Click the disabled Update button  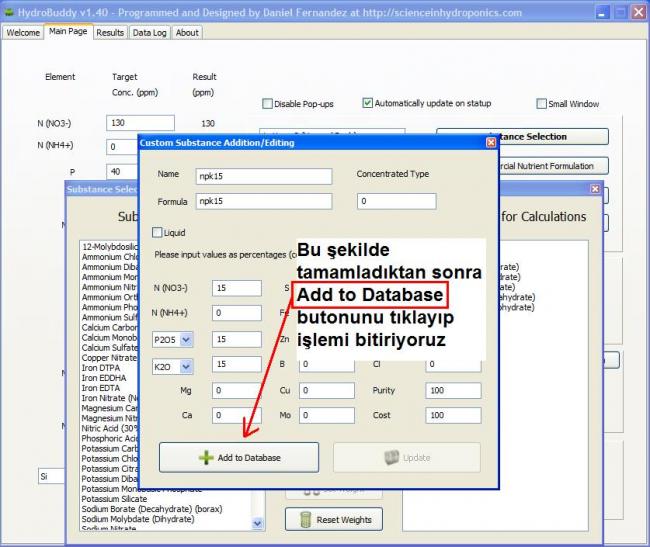pos(407,457)
